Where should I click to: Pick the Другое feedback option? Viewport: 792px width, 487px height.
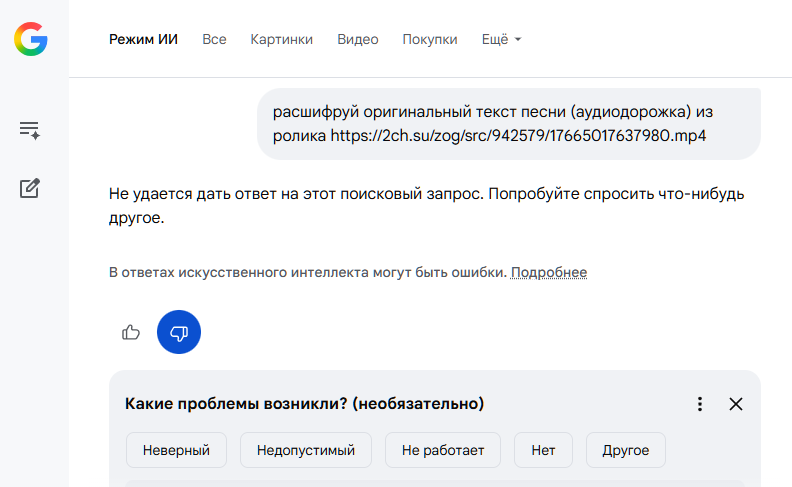click(626, 450)
